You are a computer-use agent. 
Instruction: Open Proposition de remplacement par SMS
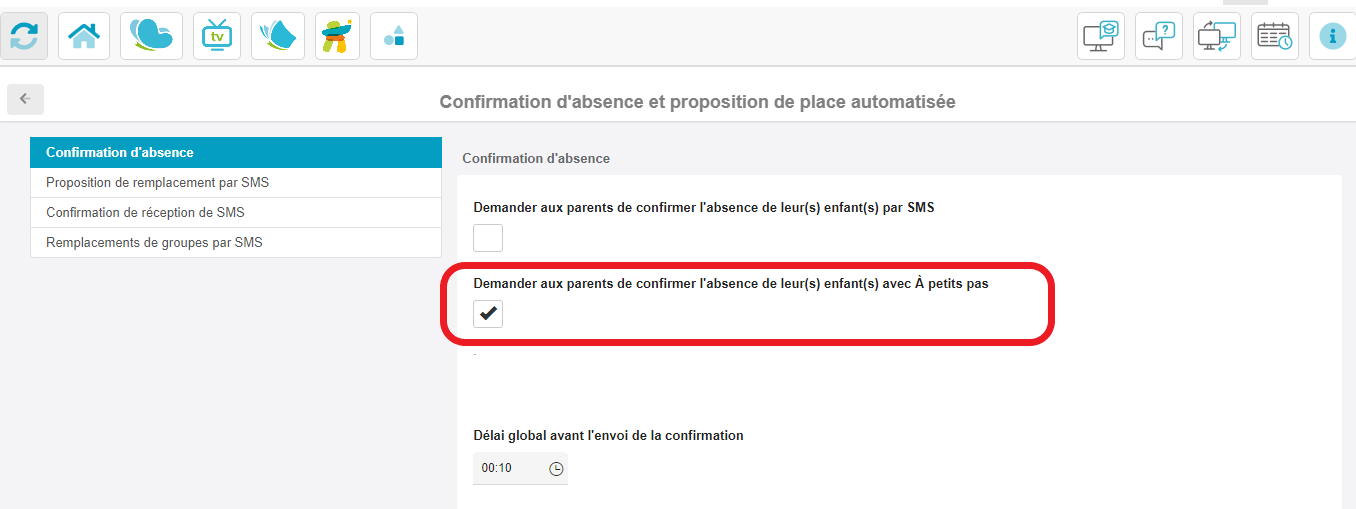tap(236, 183)
